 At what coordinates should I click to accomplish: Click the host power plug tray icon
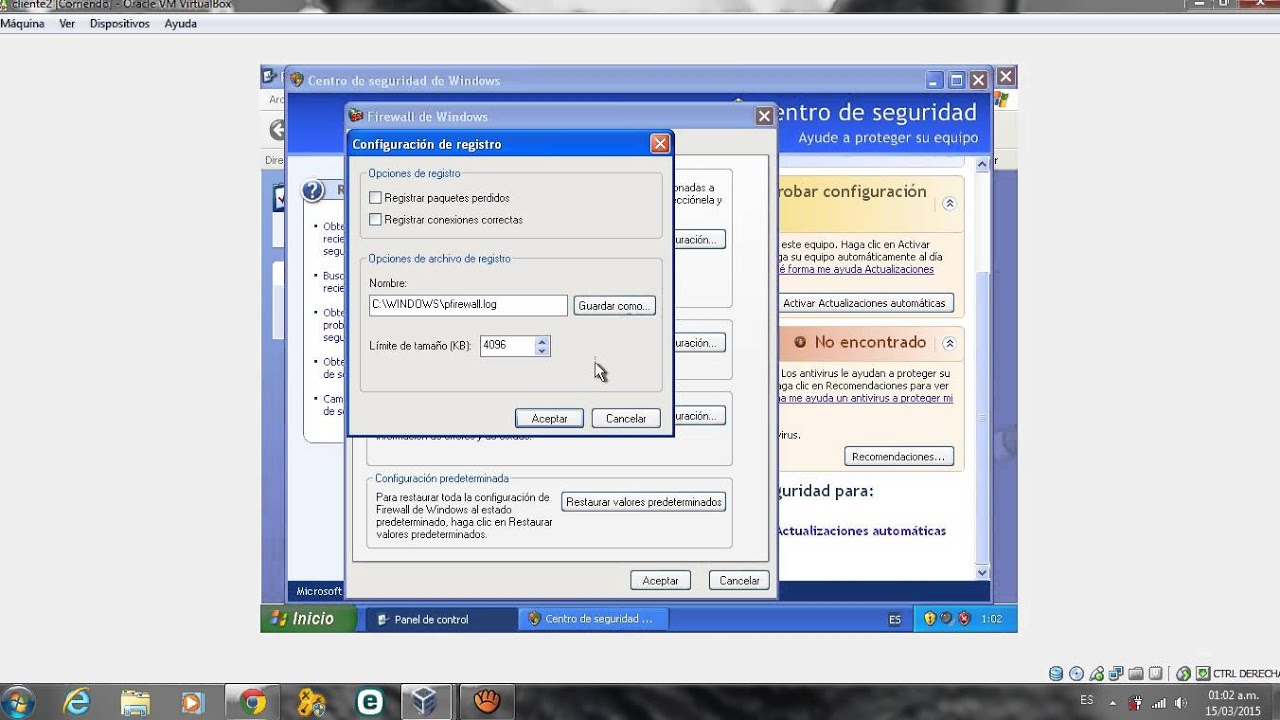point(1136,701)
